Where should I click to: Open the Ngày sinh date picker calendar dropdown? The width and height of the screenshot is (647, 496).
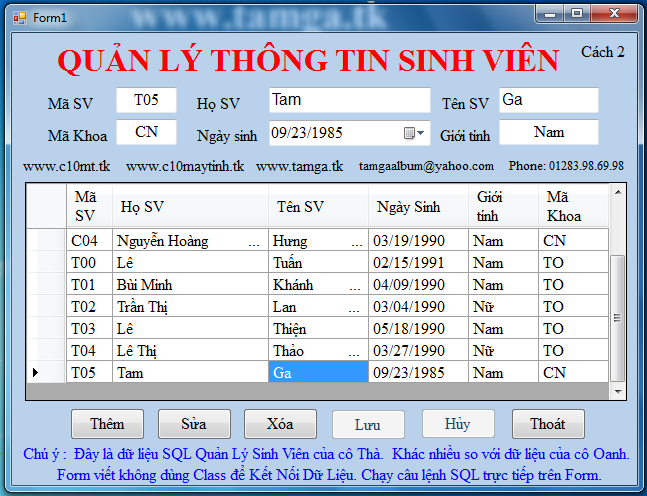pos(414,133)
